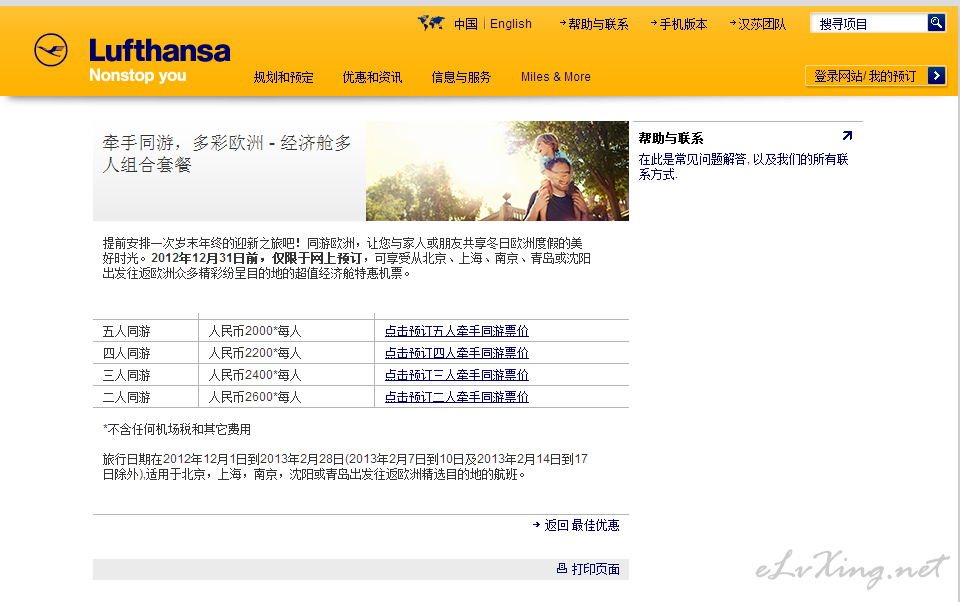Image resolution: width=960 pixels, height=602 pixels.
Task: Click the 搜寻项目 search field
Action: tap(869, 23)
